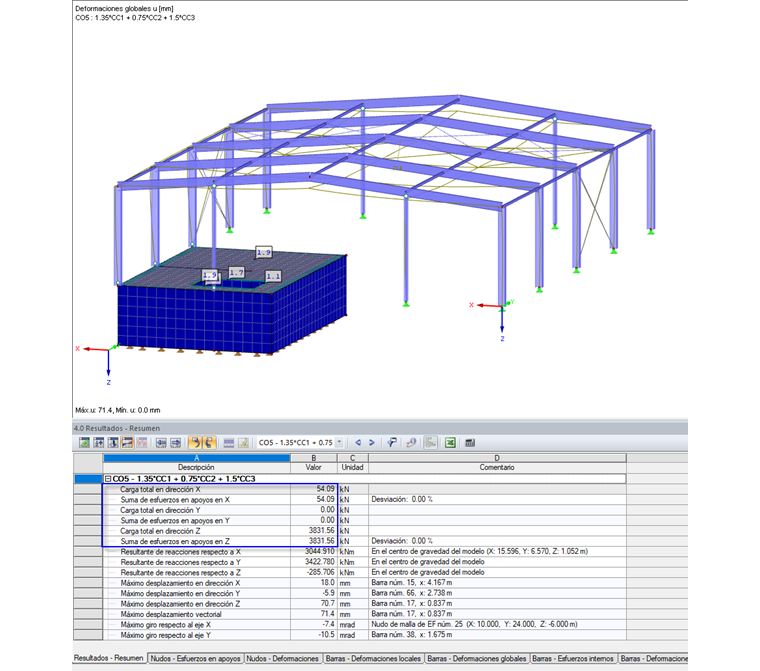Image resolution: width=760 pixels, height=671 pixels.
Task: Go to previous load case with left arrow
Action: (358, 442)
